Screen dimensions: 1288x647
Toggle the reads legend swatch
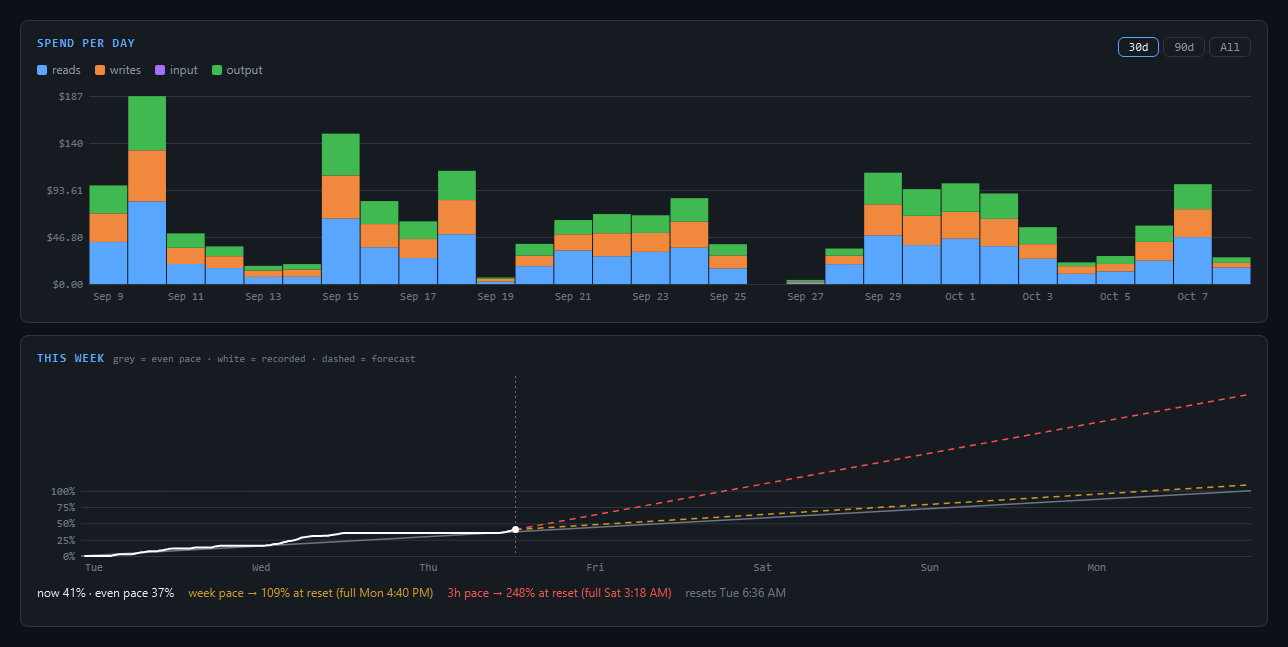(x=42, y=70)
